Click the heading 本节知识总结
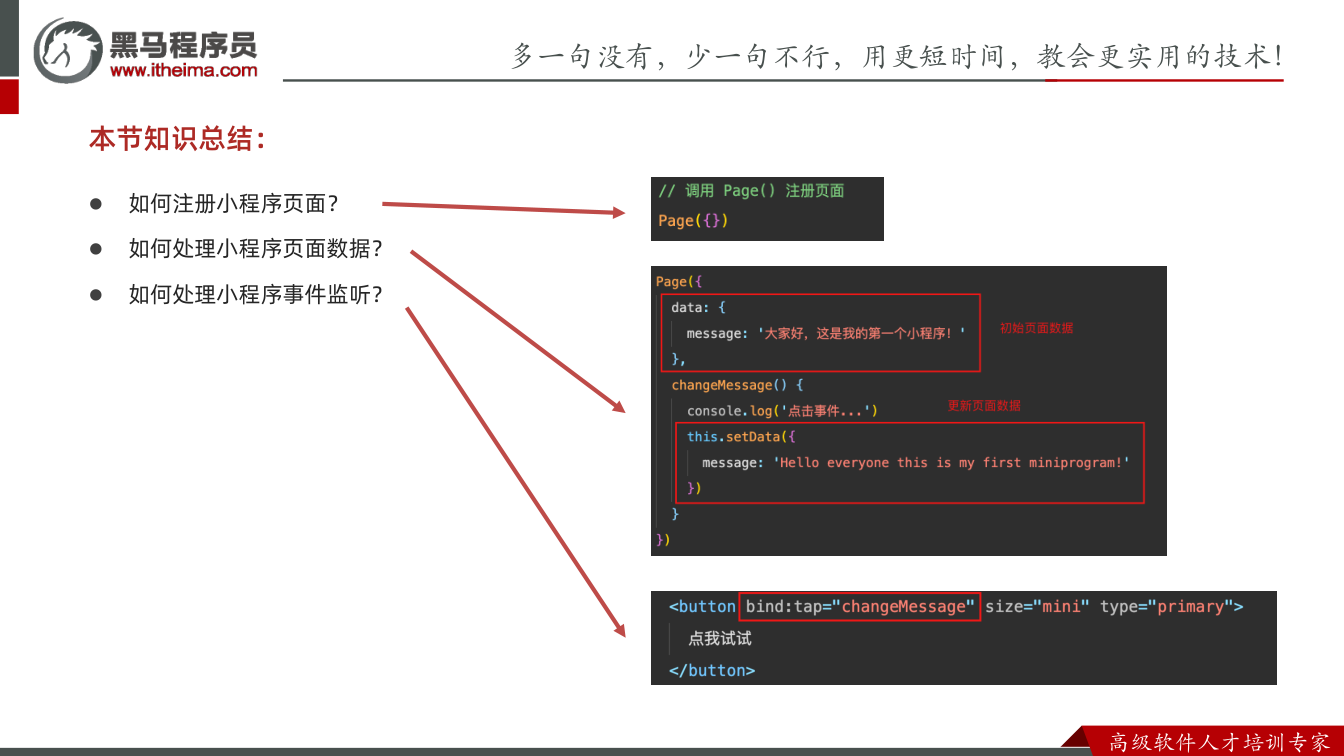 click(177, 138)
